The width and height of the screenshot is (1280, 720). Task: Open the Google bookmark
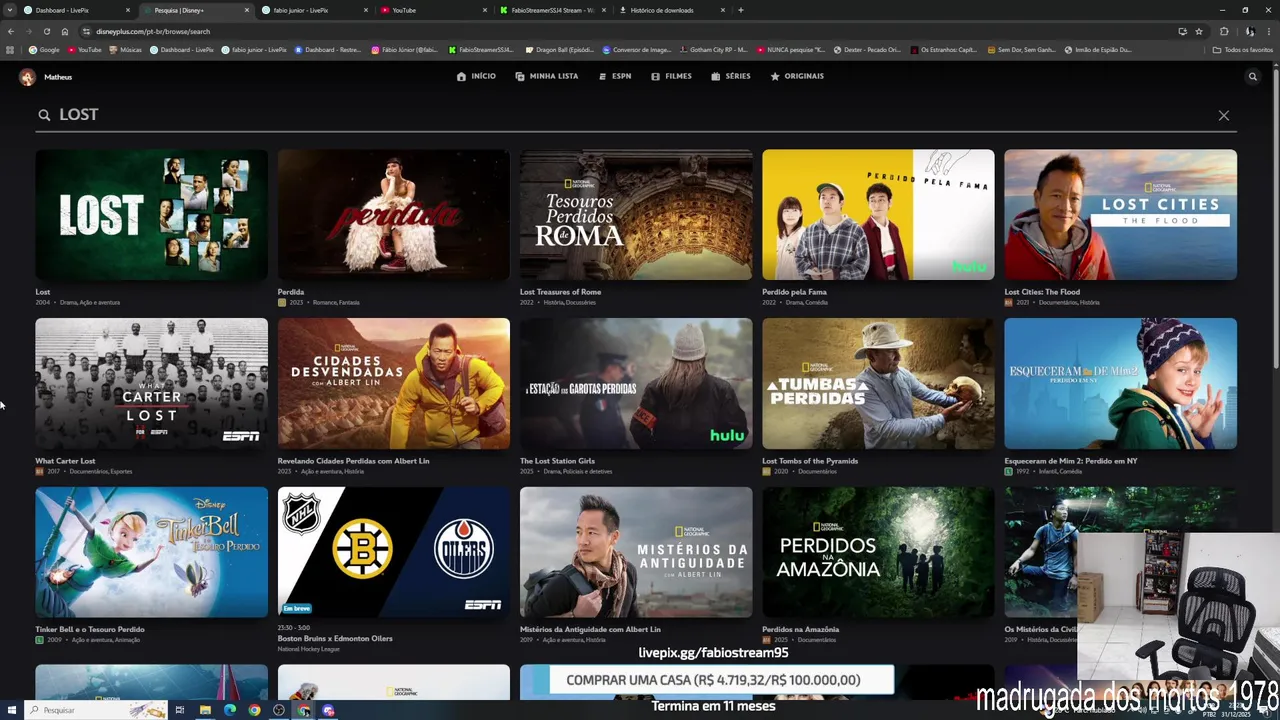tap(44, 49)
